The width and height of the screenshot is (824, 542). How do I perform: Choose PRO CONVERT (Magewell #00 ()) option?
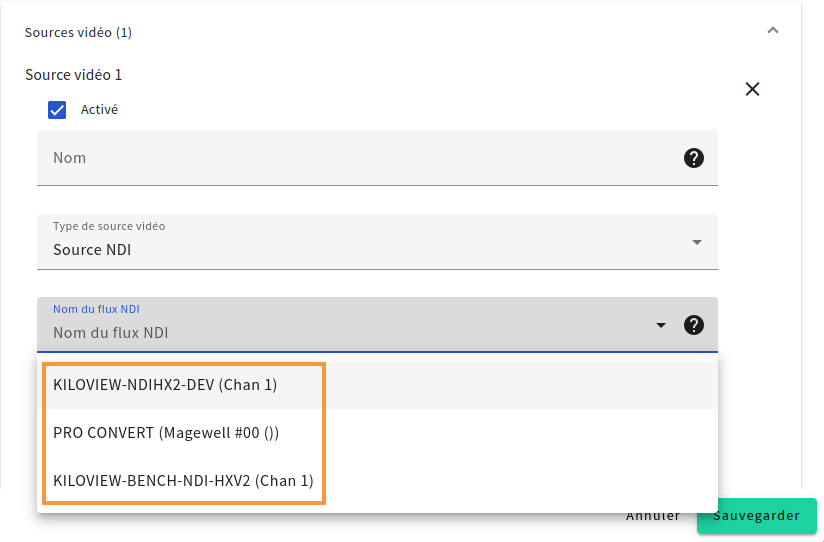click(377, 433)
